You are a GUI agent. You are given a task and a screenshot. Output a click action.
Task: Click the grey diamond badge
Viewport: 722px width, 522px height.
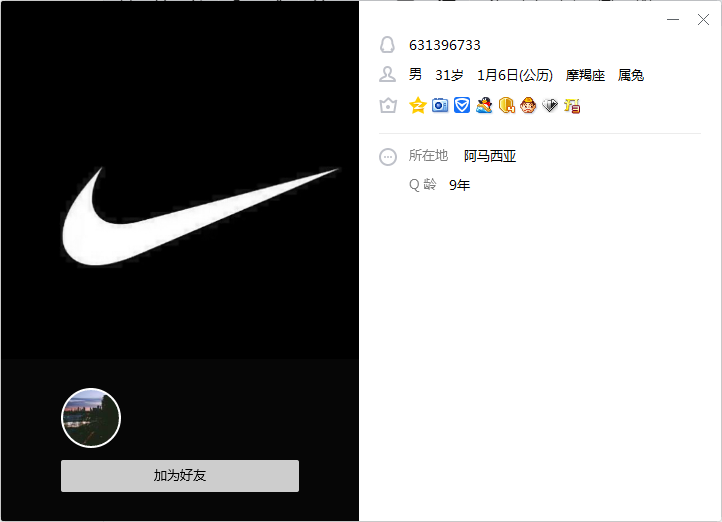click(550, 105)
